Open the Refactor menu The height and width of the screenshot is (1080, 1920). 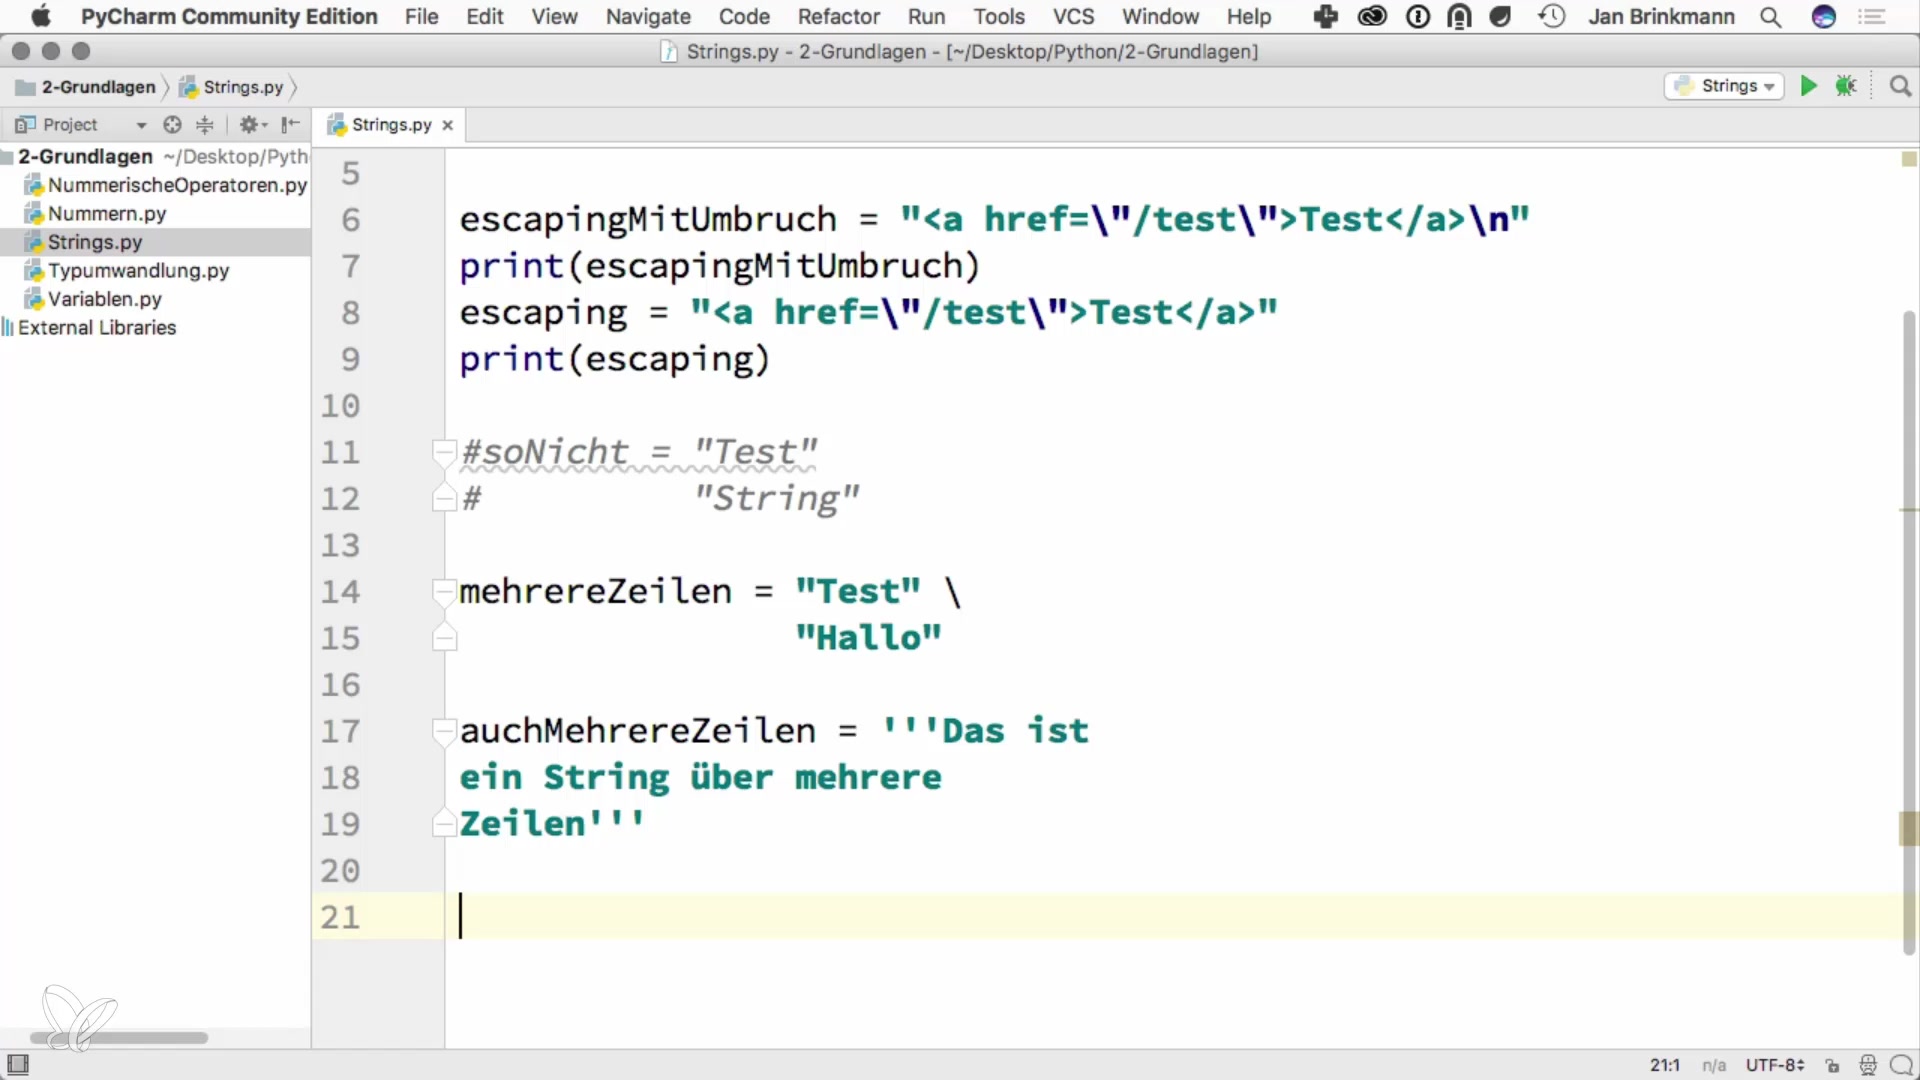(x=838, y=17)
